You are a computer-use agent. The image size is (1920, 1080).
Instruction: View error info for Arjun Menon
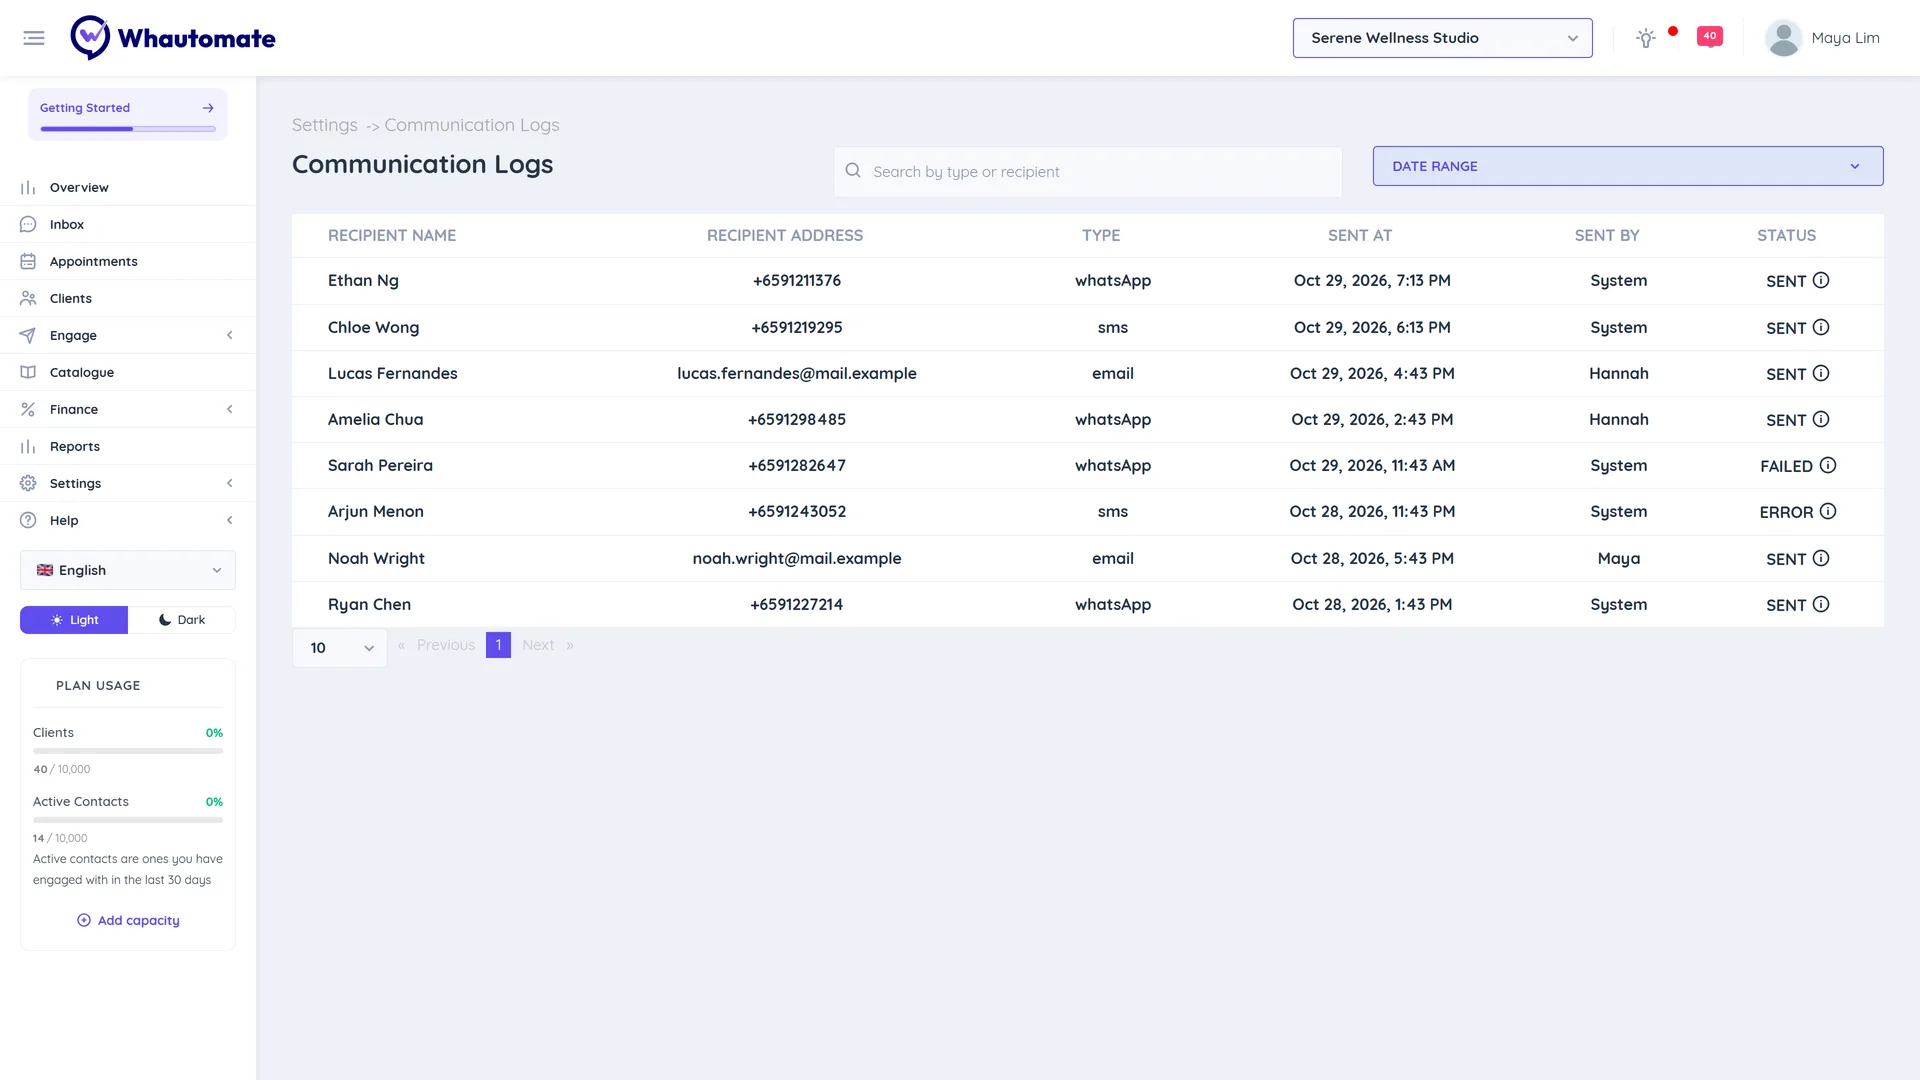coord(1828,511)
